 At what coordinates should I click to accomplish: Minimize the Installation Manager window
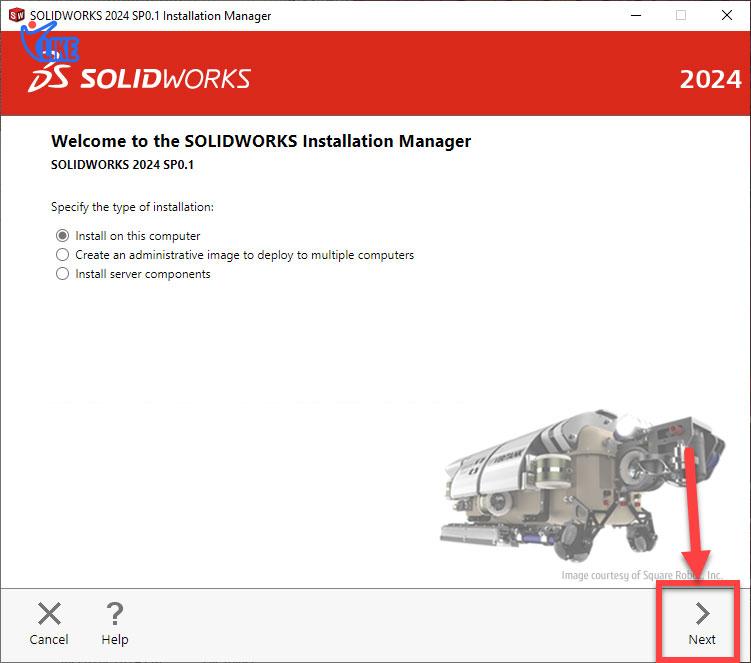click(636, 15)
